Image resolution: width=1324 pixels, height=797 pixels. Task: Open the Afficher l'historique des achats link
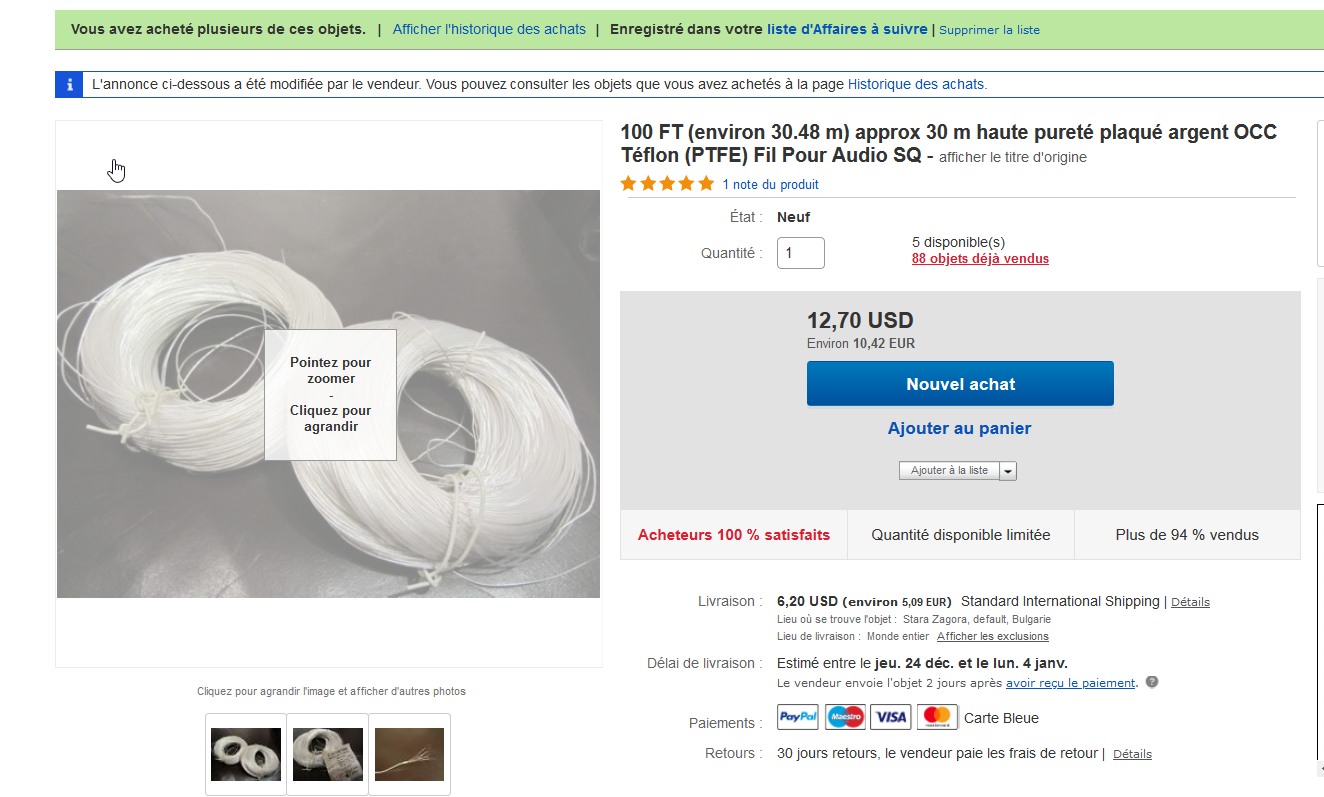coord(489,29)
